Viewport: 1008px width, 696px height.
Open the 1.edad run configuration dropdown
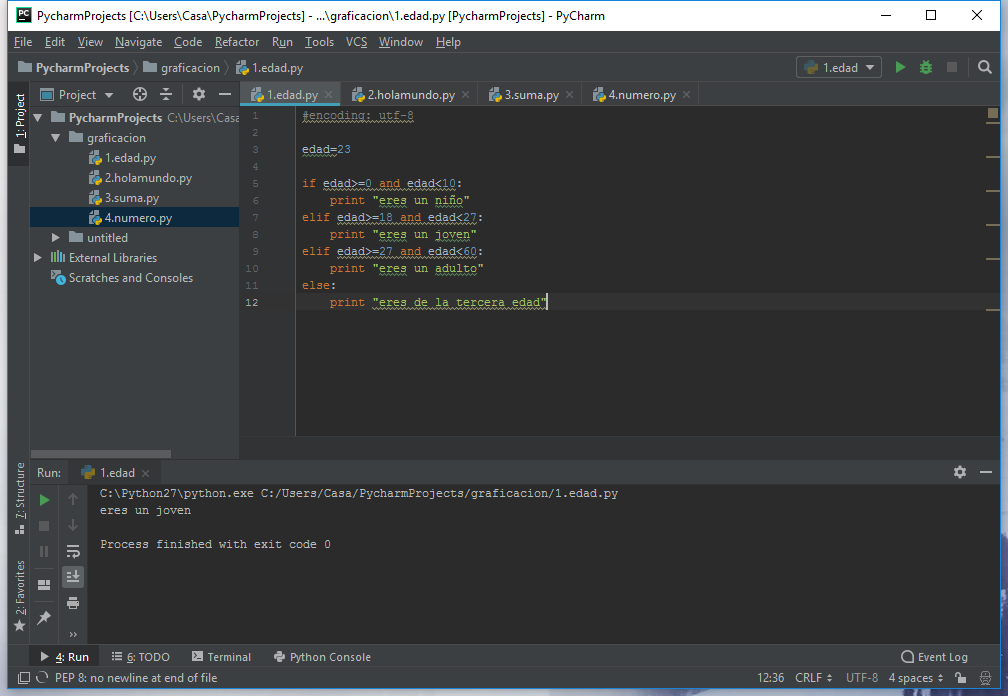point(838,67)
